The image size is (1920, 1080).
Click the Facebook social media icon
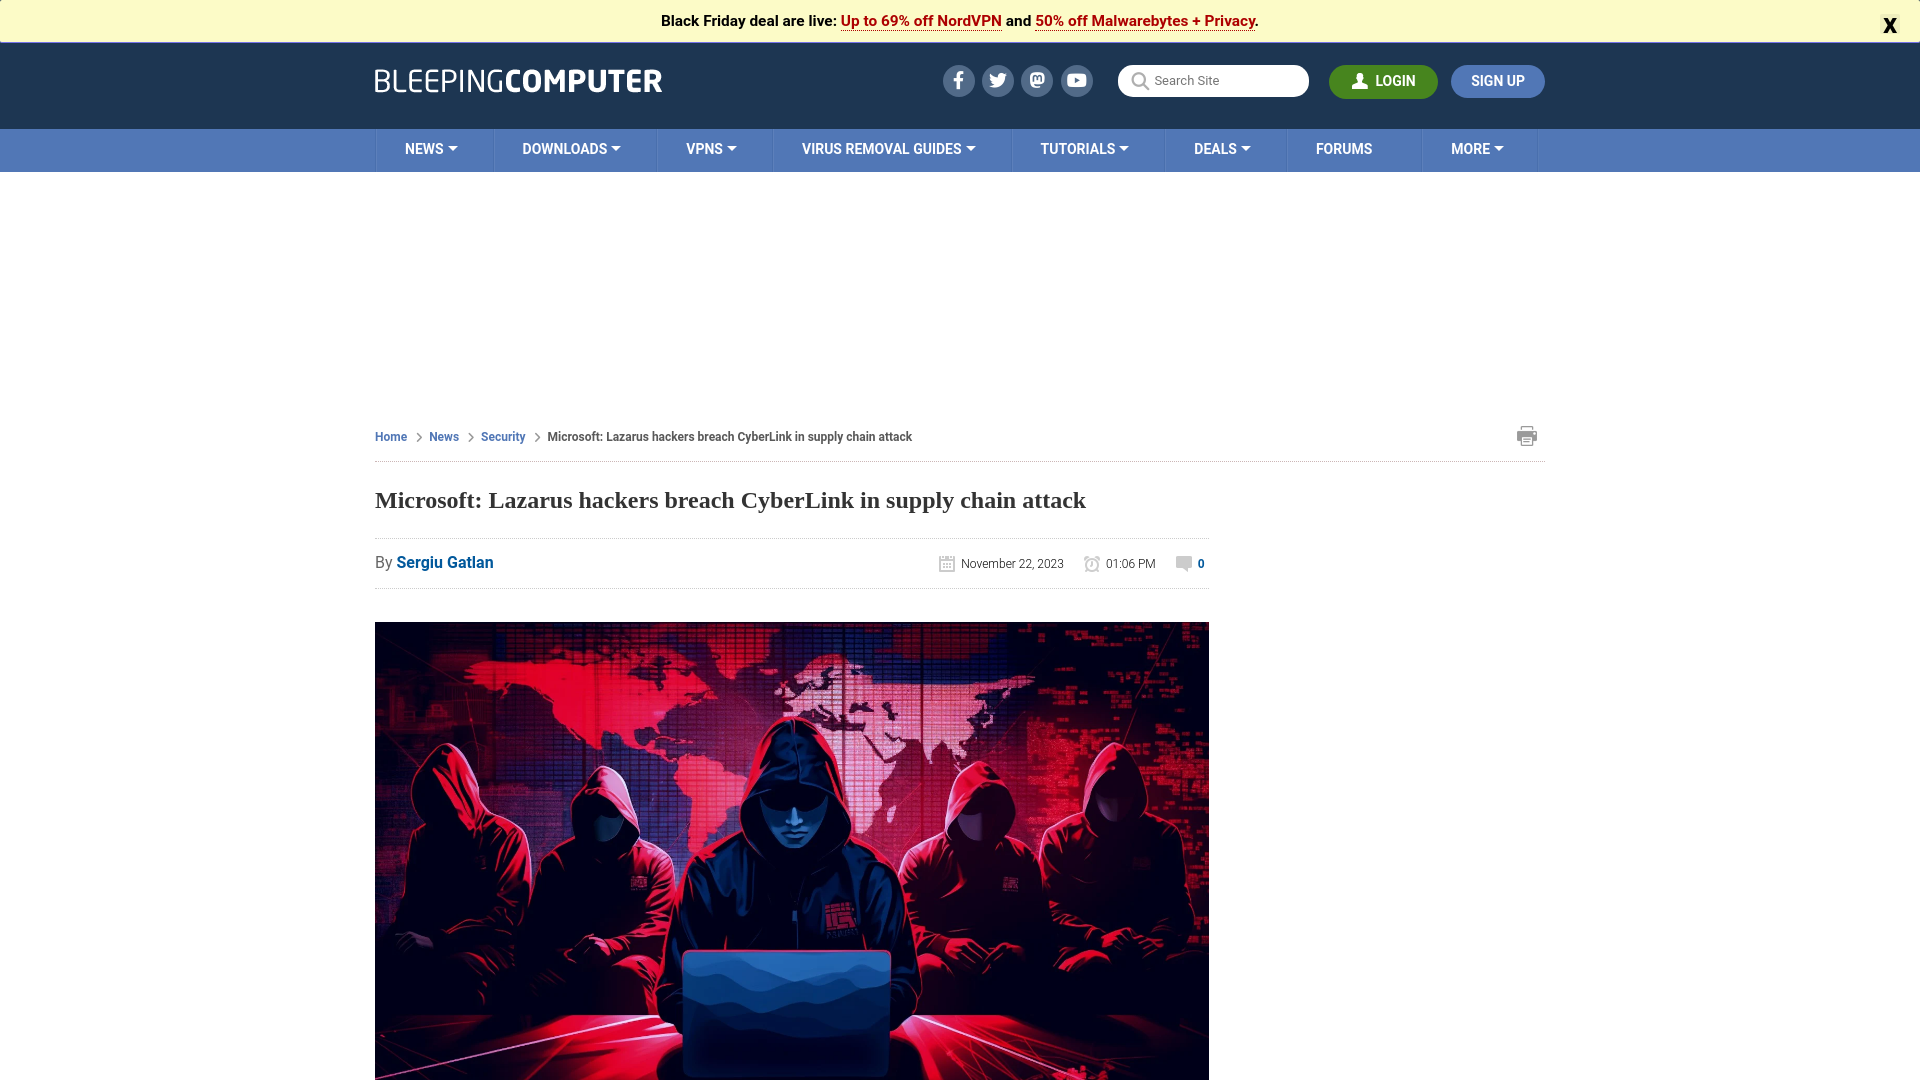pyautogui.click(x=959, y=80)
